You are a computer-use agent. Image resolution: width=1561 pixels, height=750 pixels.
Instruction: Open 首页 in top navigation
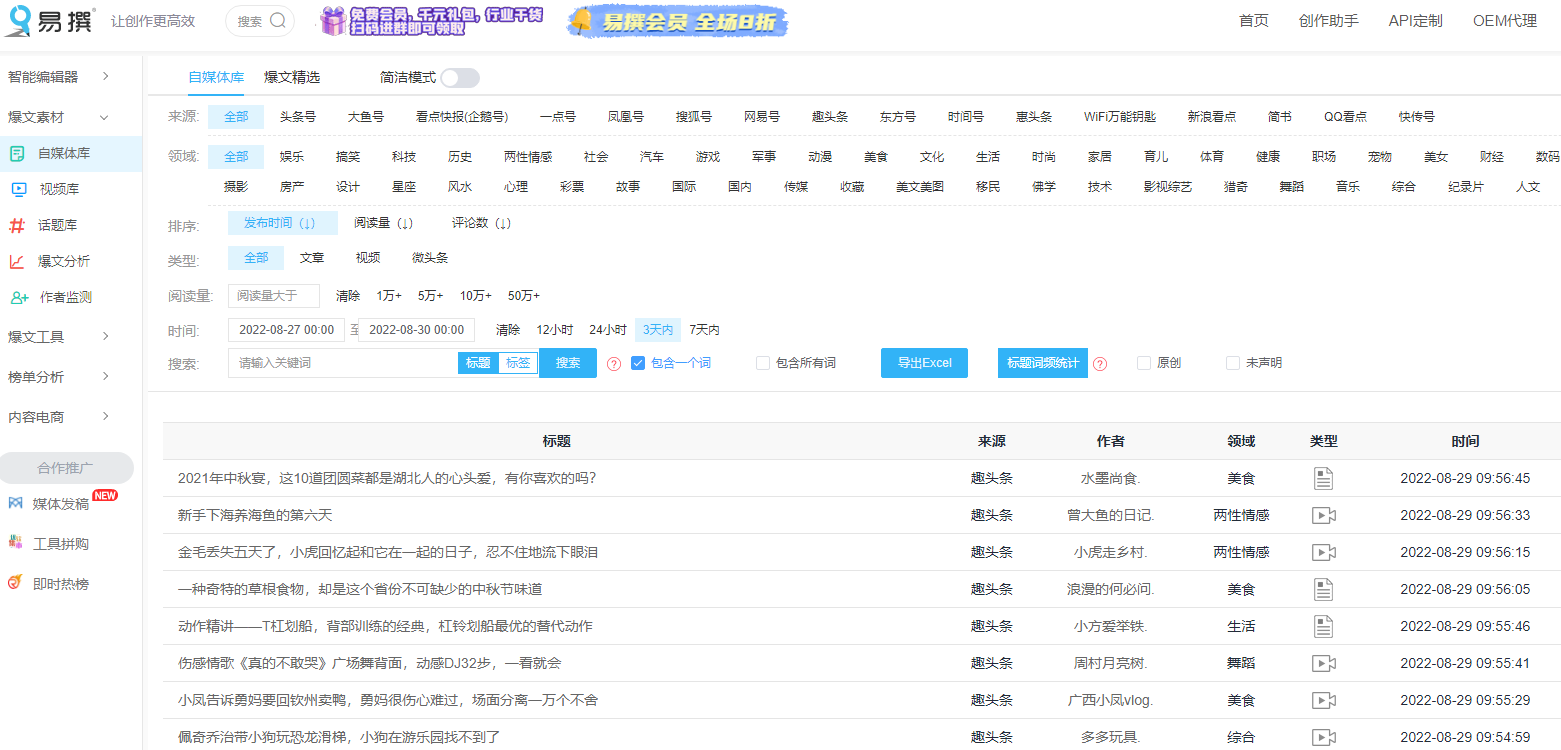1253,21
